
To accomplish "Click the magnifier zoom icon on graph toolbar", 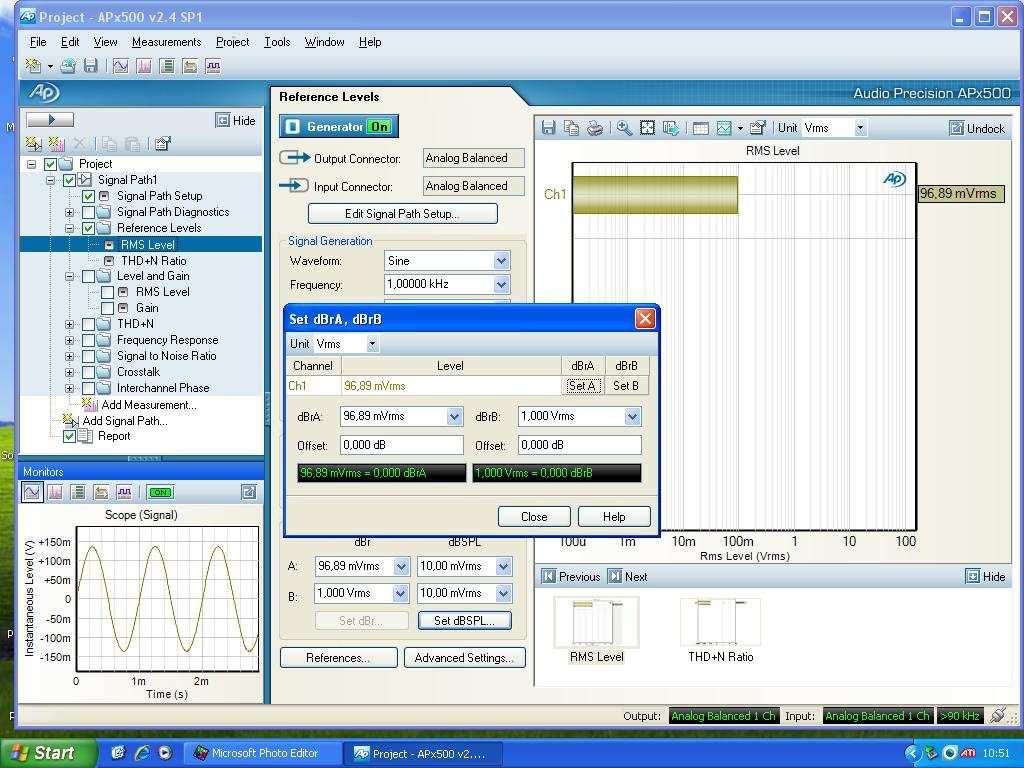I will tap(624, 128).
